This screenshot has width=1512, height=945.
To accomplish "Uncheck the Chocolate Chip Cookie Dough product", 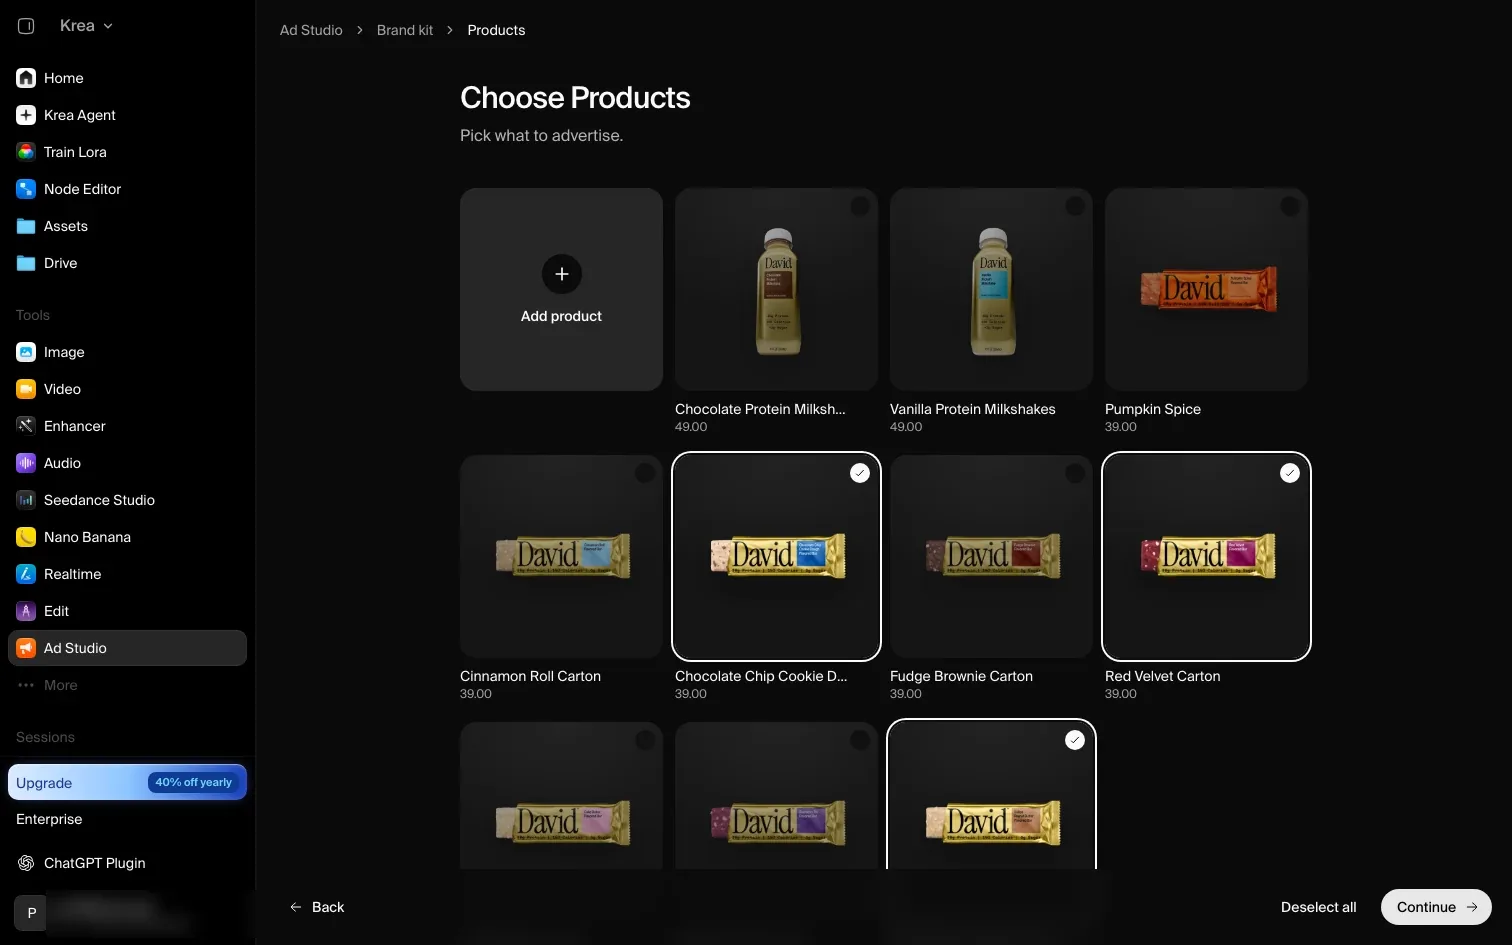I will coord(860,473).
